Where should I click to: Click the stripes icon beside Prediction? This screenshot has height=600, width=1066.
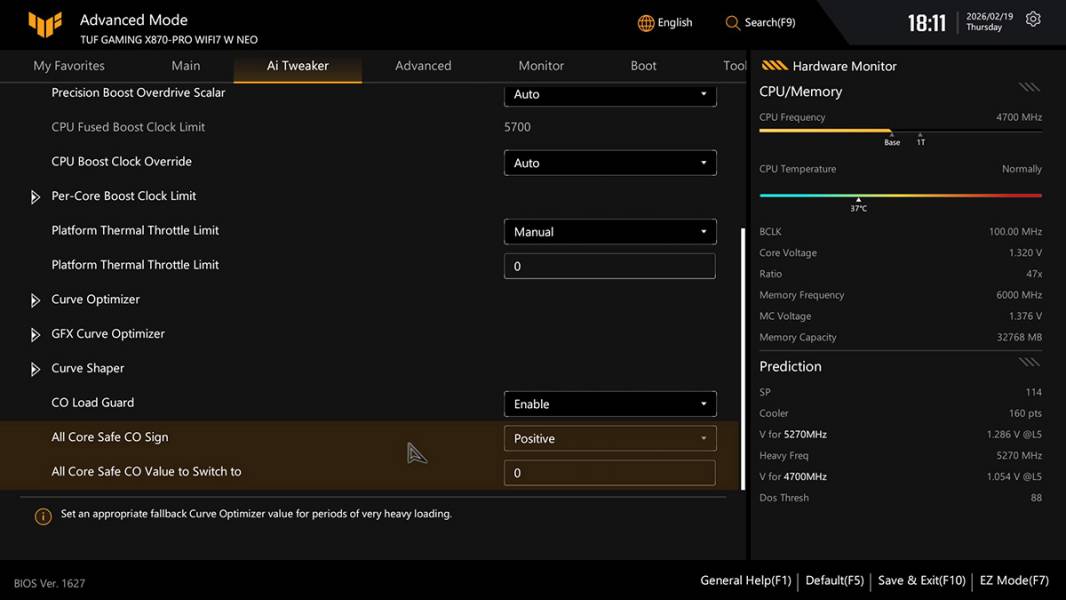1029,363
